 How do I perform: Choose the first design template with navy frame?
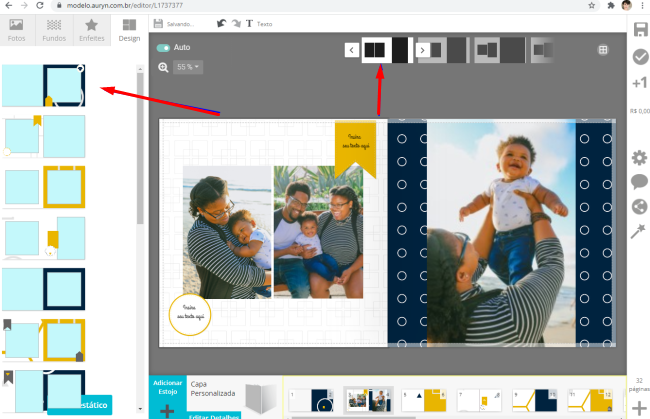(44, 85)
